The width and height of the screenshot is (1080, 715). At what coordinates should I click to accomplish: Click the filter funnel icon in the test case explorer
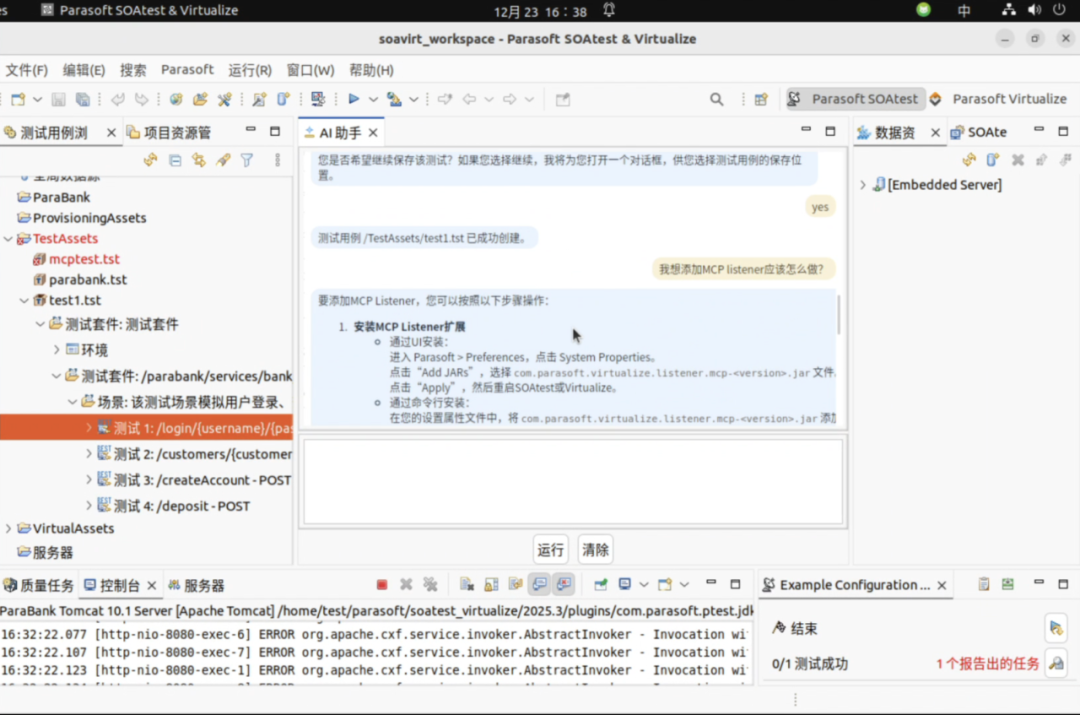[247, 160]
